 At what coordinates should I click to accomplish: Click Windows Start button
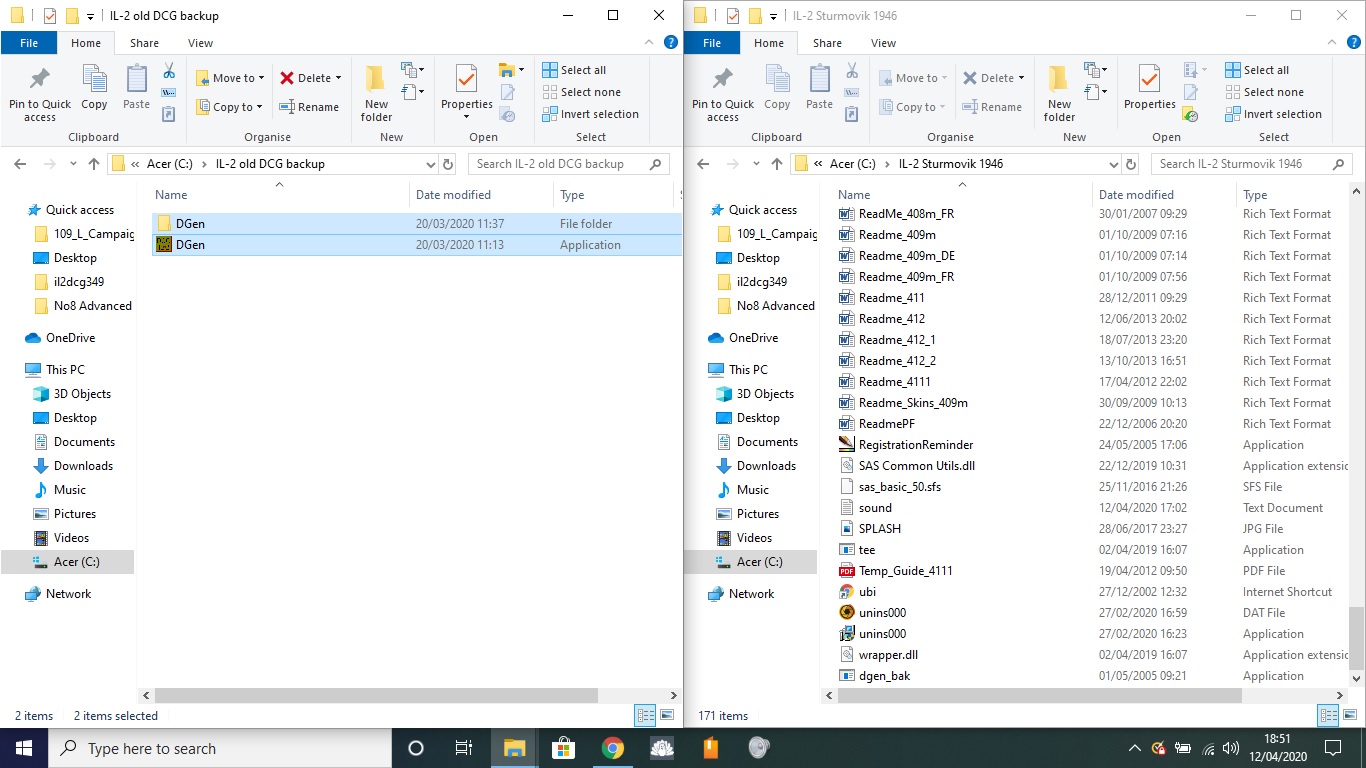pyautogui.click(x=24, y=748)
